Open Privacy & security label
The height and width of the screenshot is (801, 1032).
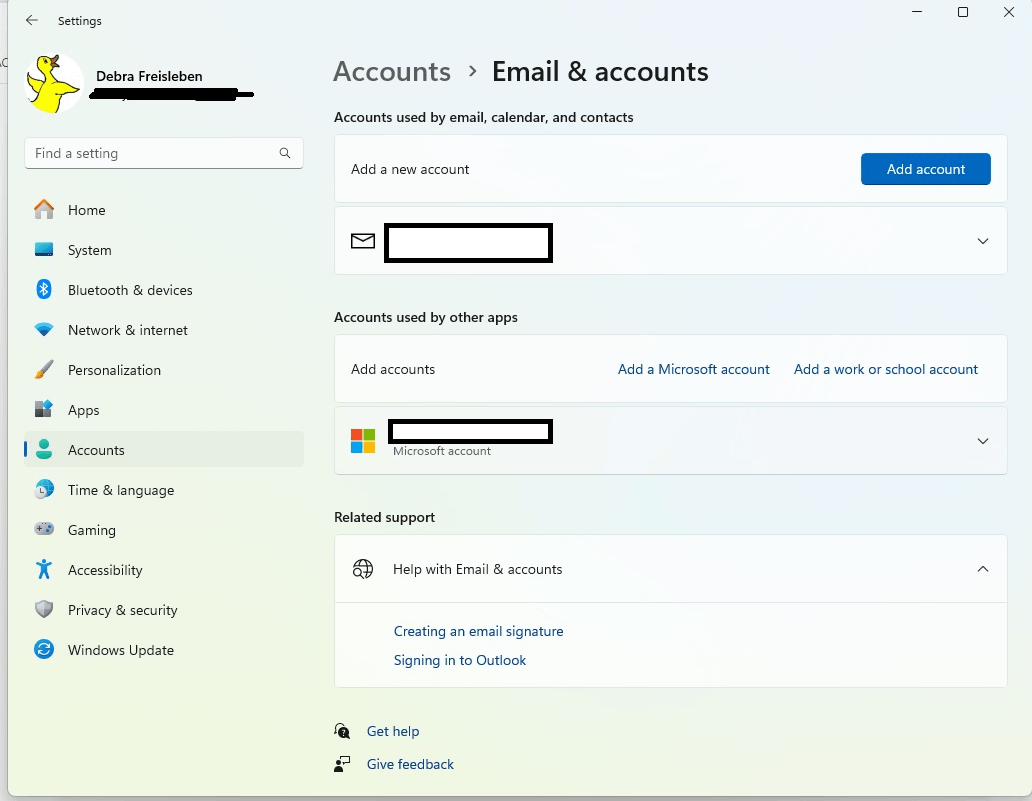[122, 610]
